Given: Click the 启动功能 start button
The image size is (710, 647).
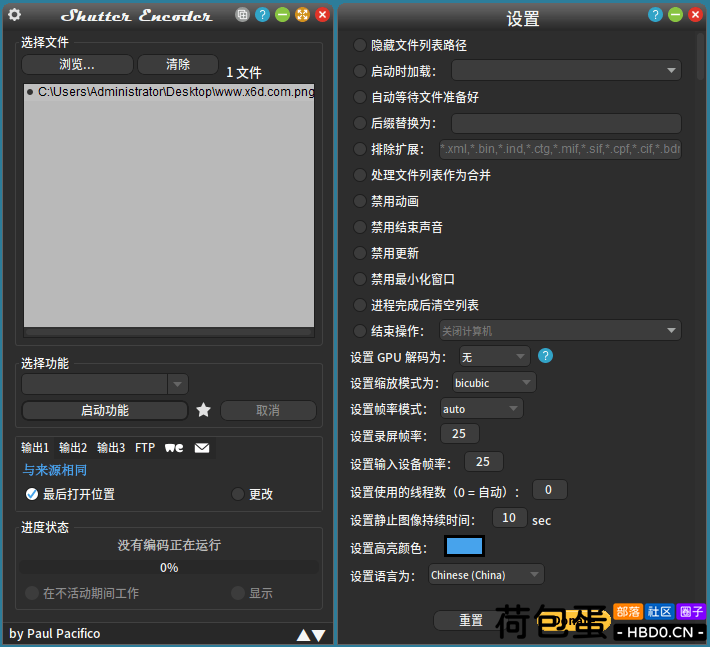Looking at the screenshot, I should 105,410.
